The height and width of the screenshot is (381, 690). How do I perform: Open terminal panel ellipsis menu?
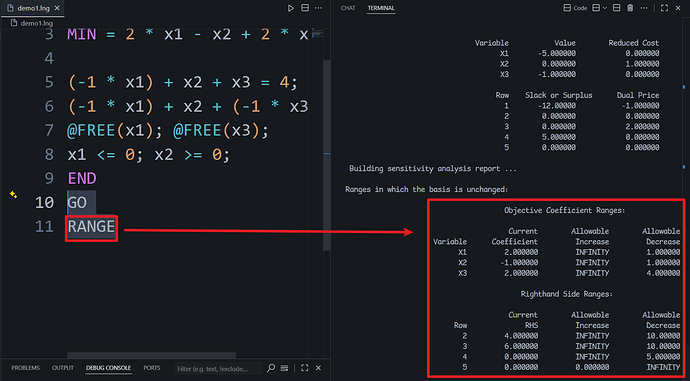click(x=644, y=8)
